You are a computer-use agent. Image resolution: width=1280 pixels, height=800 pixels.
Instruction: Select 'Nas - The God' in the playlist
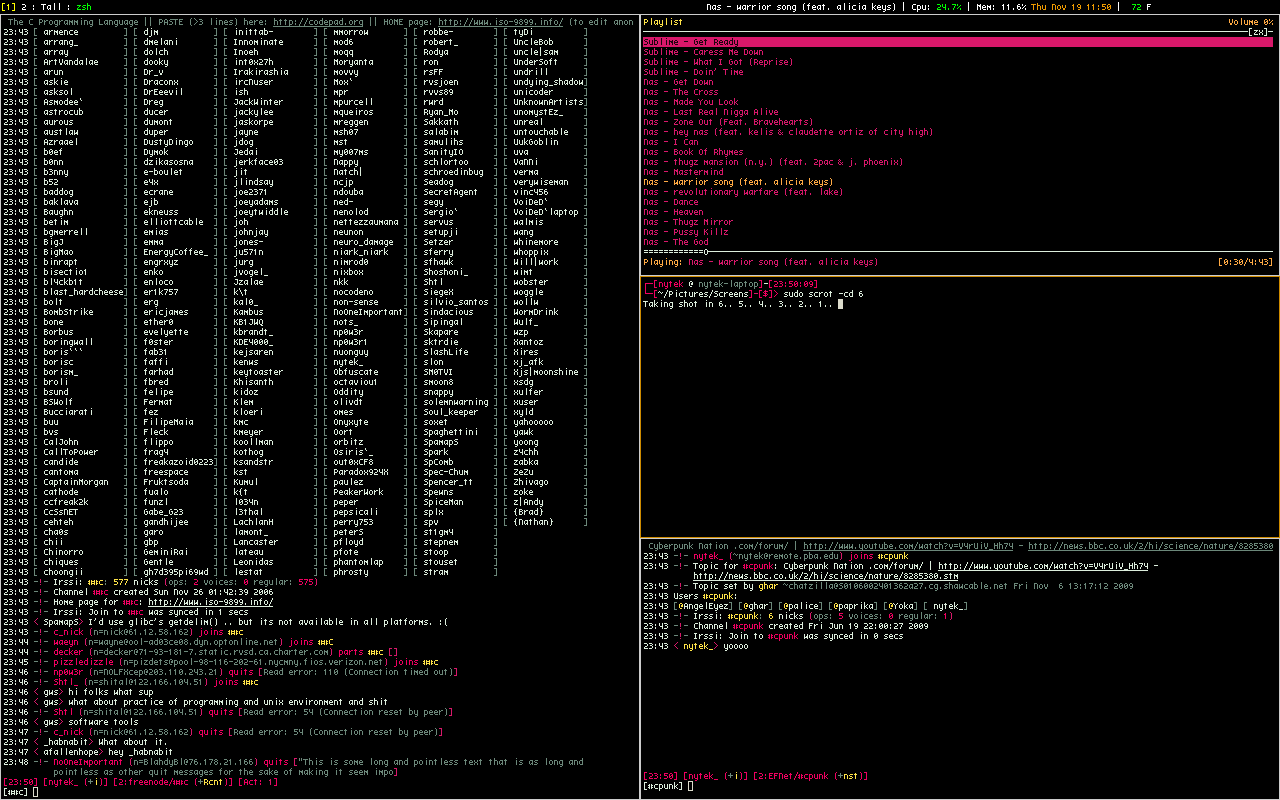tap(676, 242)
